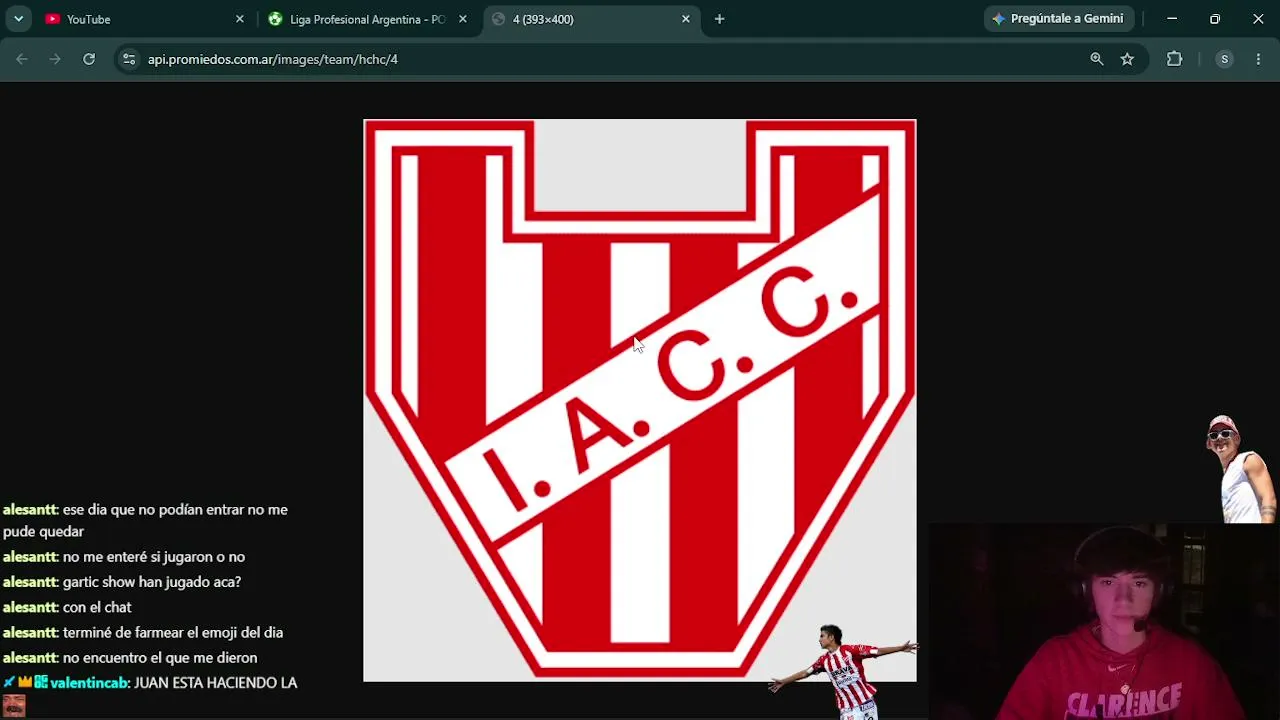
Task: Switch to the YouTube tab
Action: pos(145,19)
